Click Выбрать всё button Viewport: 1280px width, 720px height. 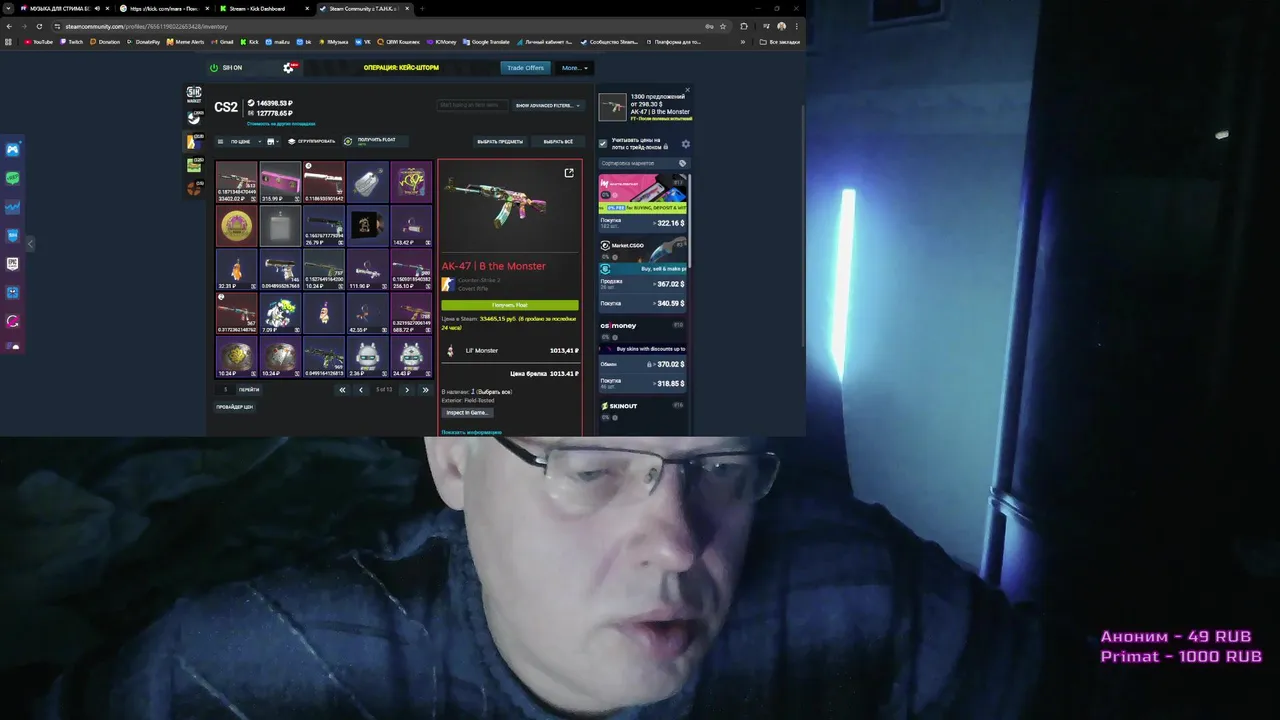coord(558,142)
